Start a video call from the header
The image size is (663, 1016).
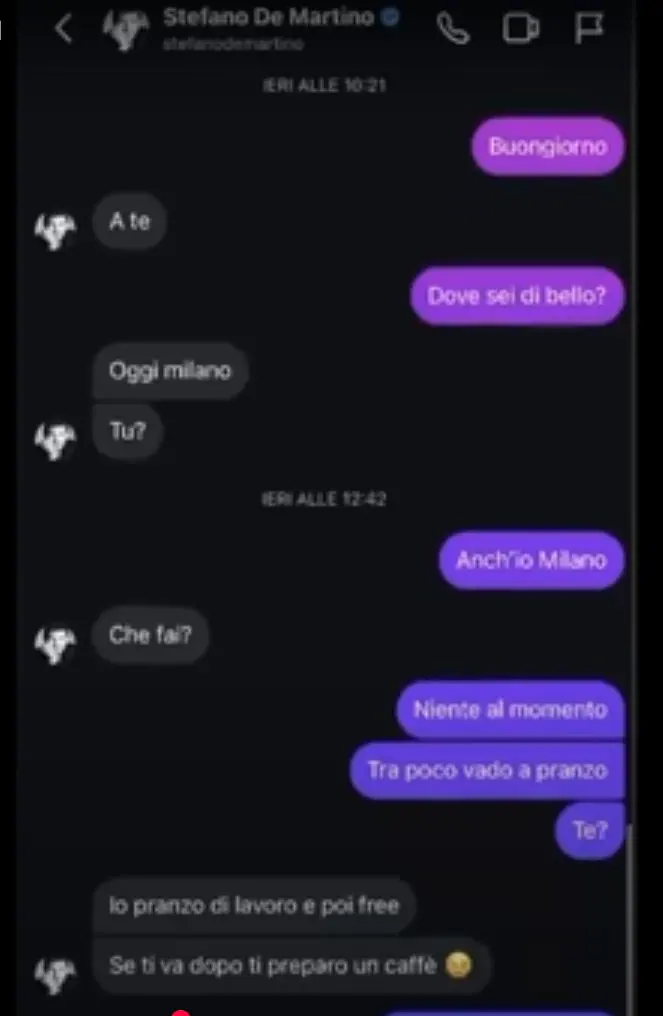(521, 29)
